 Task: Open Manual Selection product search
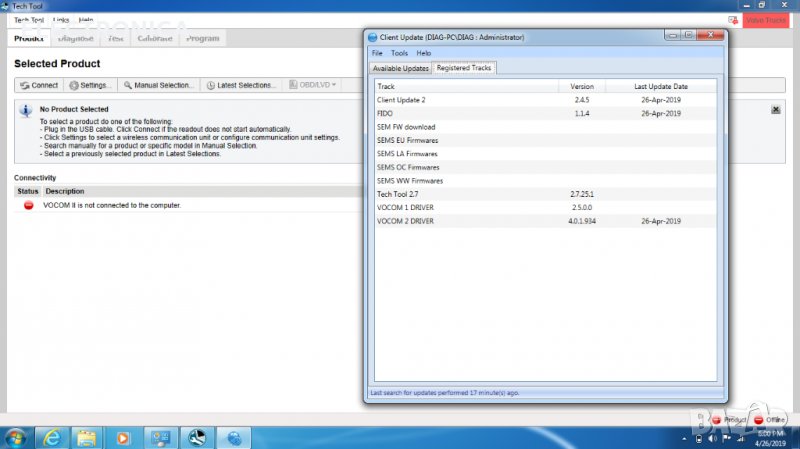(x=159, y=85)
